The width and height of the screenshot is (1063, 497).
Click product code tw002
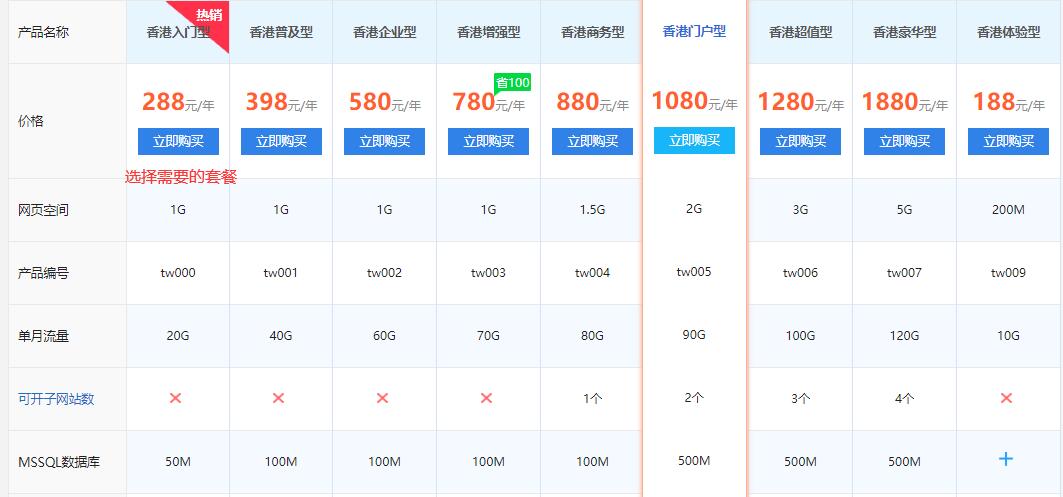point(384,273)
